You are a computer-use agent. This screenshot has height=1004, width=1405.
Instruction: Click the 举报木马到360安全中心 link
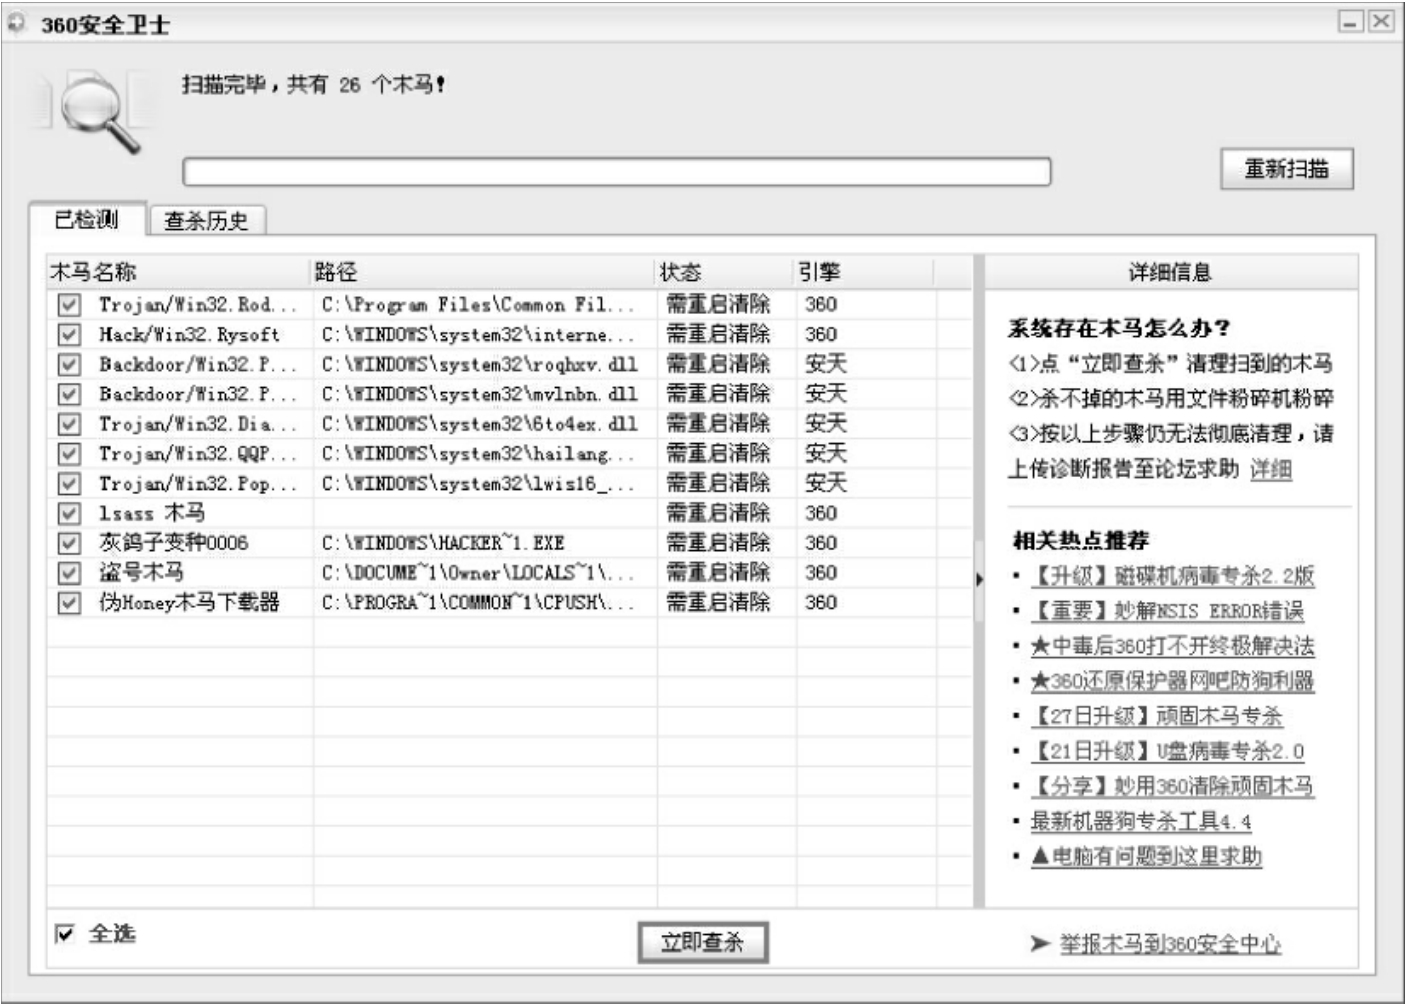pyautogui.click(x=1170, y=944)
